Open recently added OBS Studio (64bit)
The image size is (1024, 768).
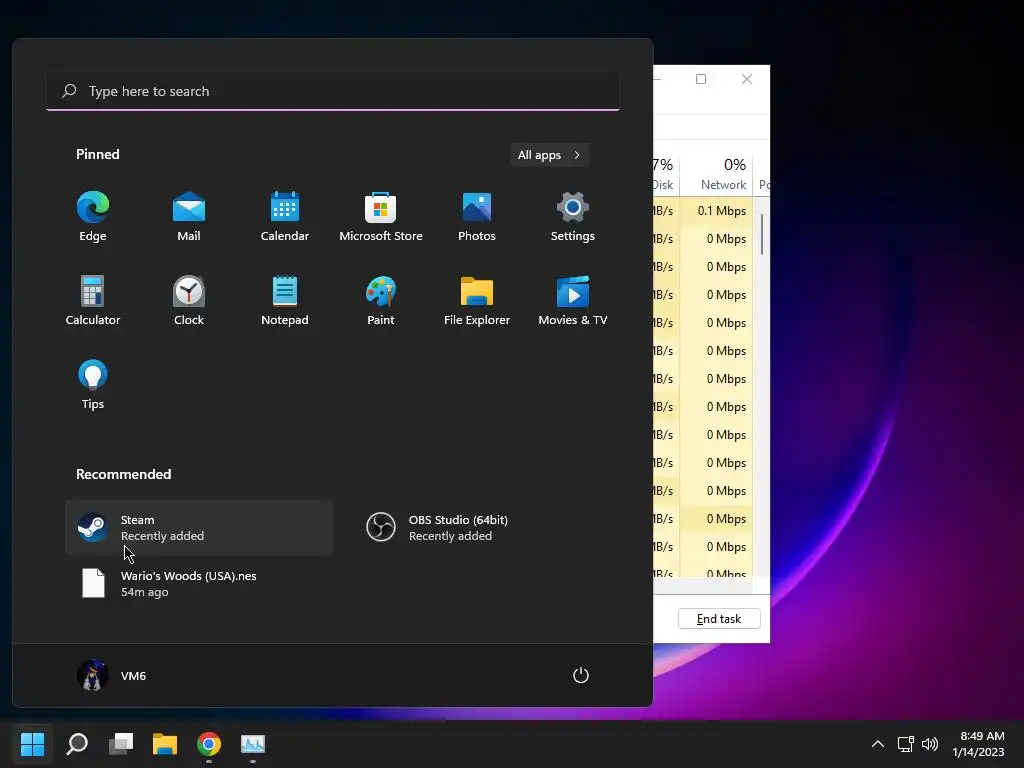[487, 528]
